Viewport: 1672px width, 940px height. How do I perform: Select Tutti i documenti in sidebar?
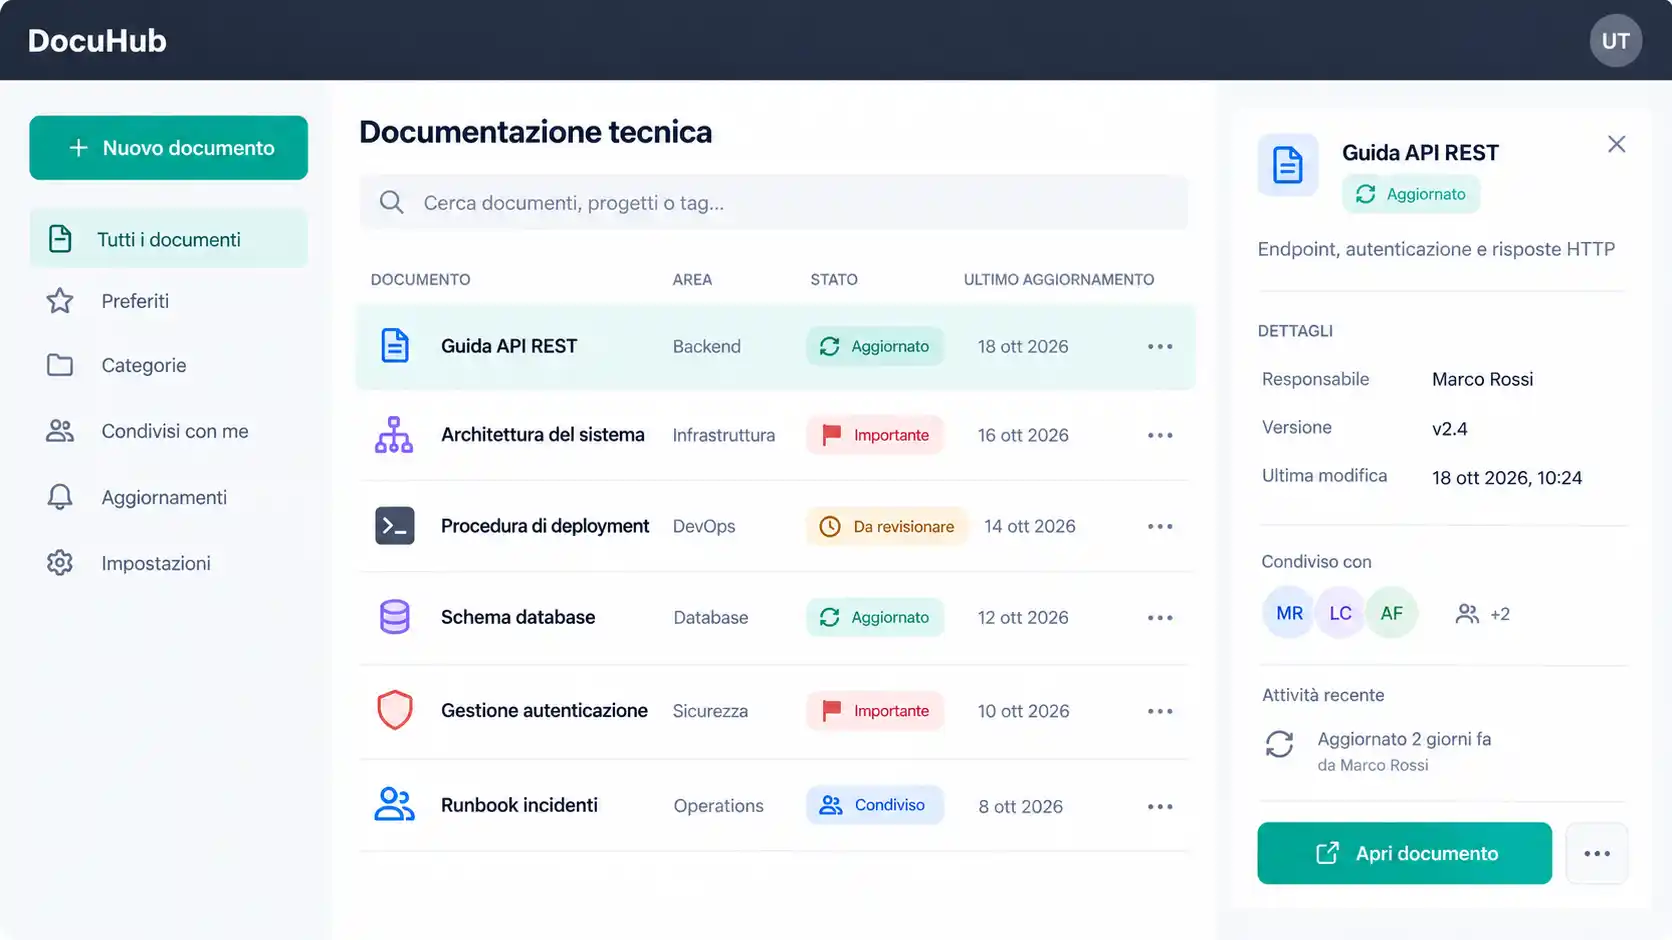[168, 239]
